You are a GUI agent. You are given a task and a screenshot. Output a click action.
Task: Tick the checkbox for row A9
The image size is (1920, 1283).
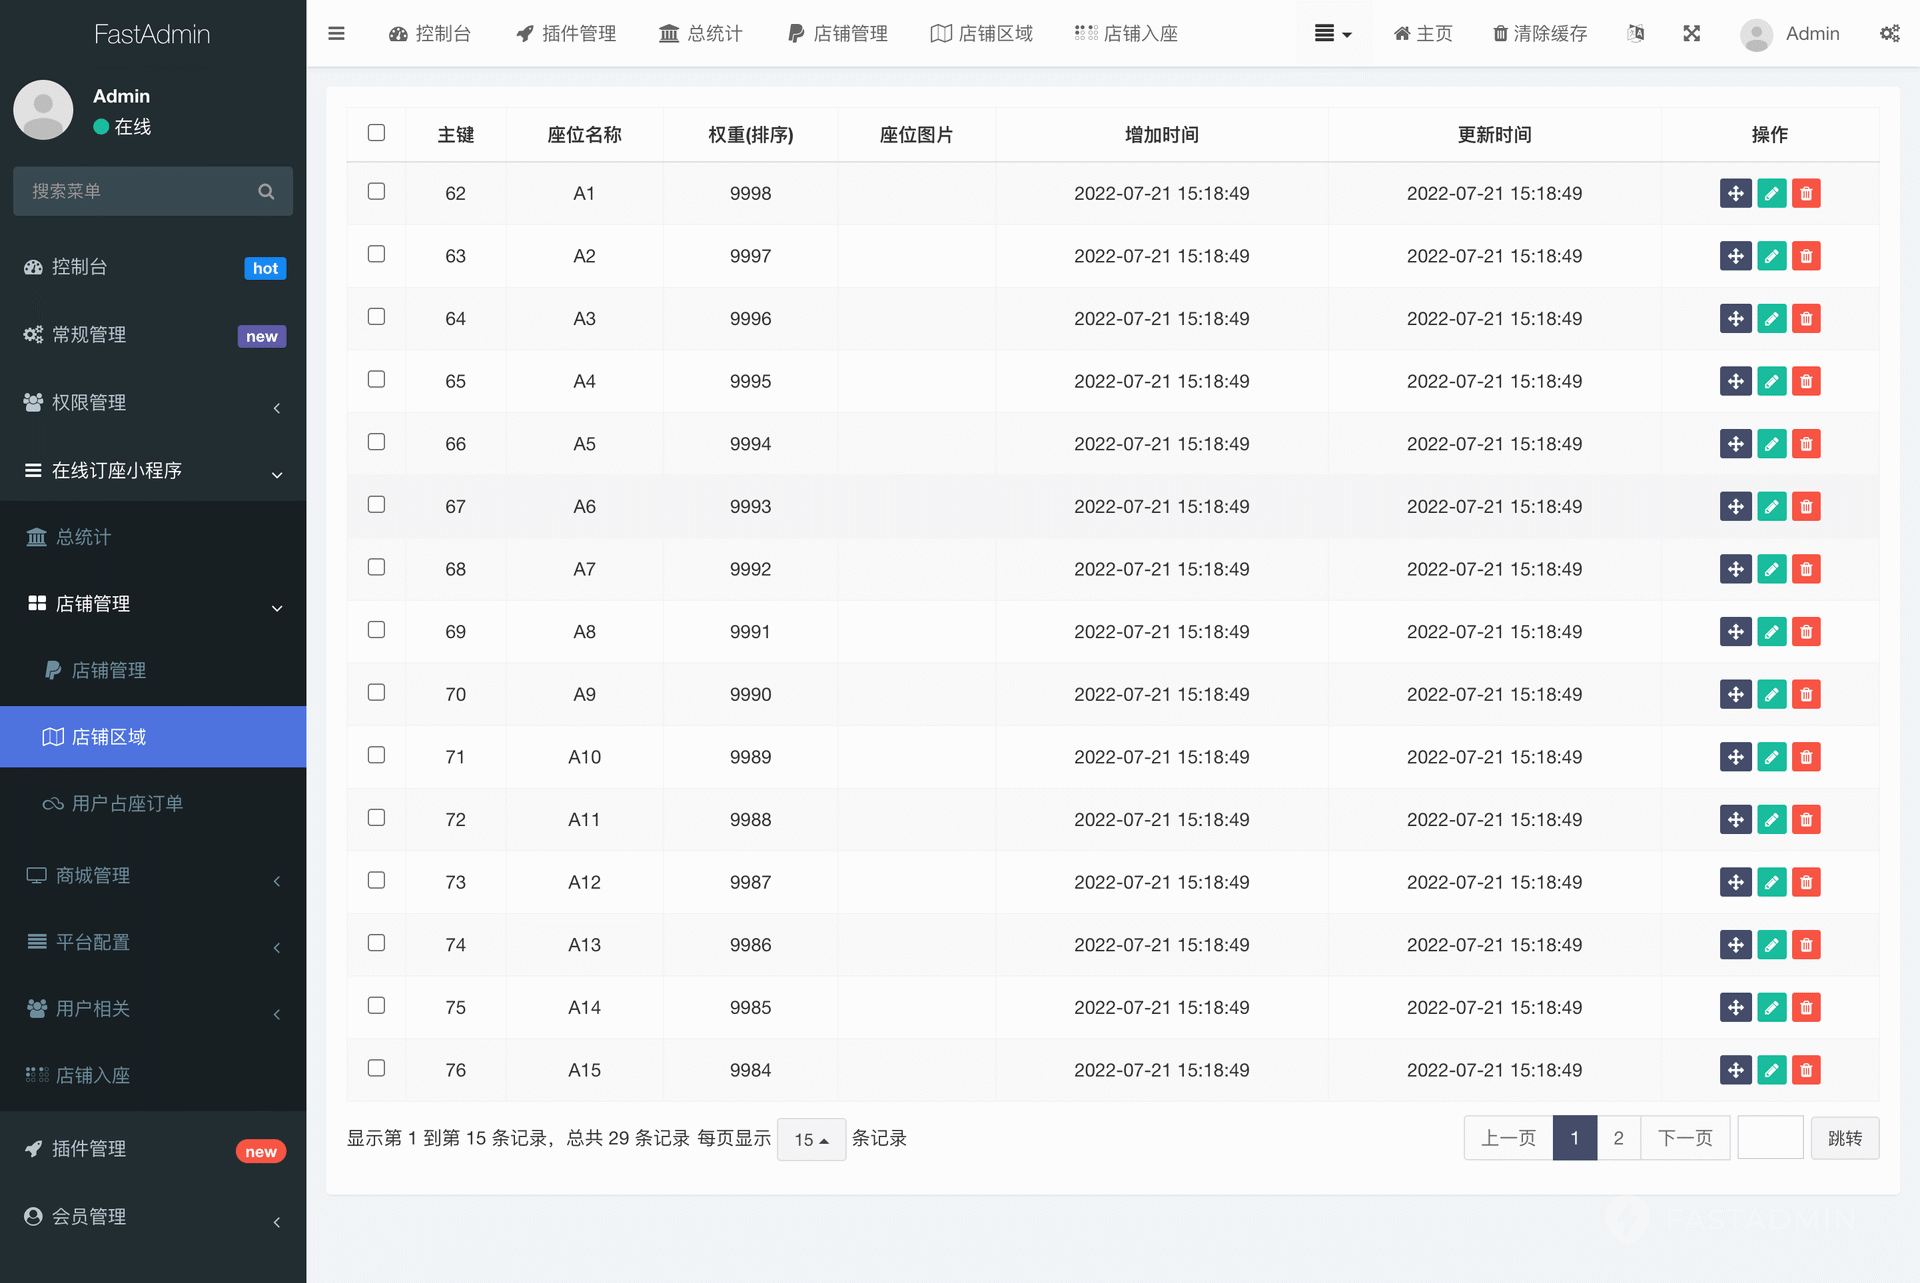click(376, 692)
